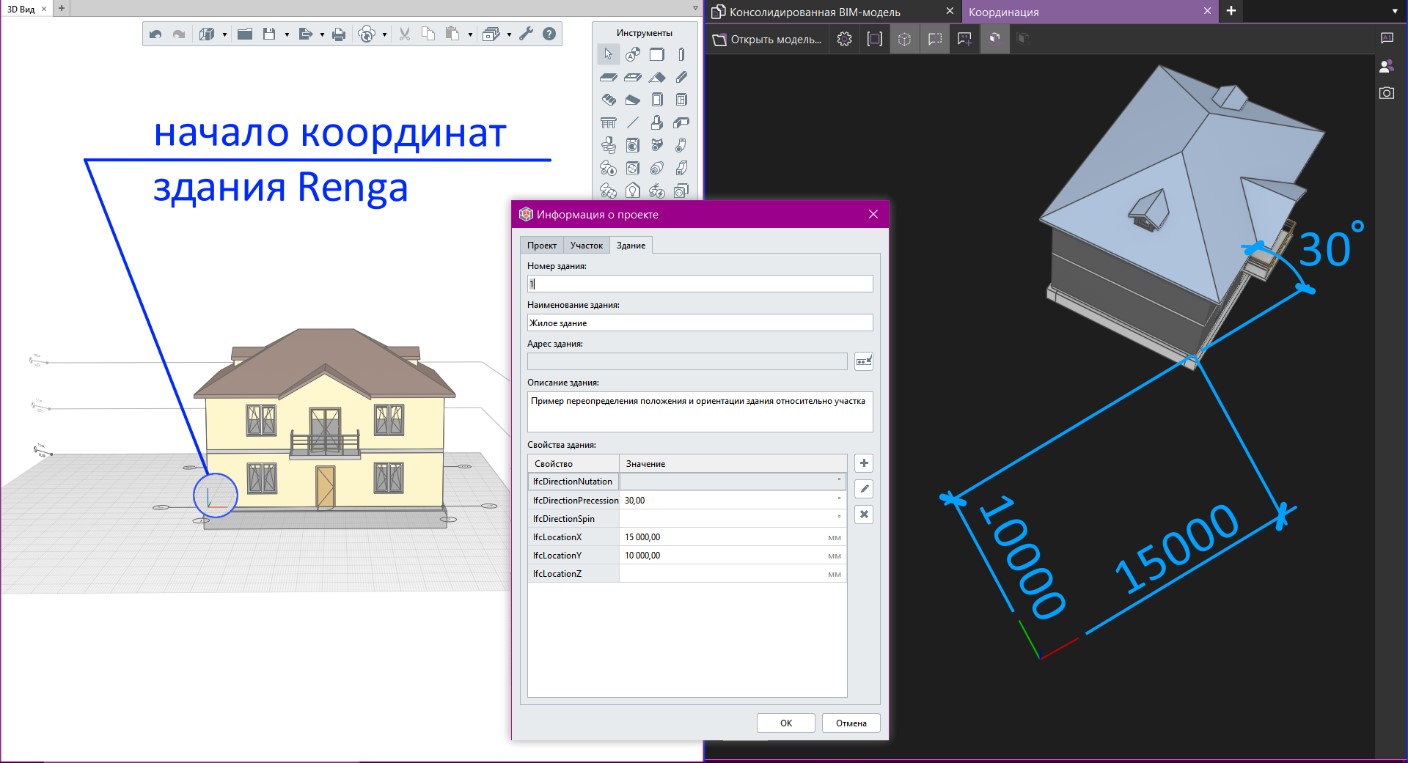Click the Redo arrow in Renga toolbar
Image resolution: width=1408 pixels, height=763 pixels.
pos(179,34)
